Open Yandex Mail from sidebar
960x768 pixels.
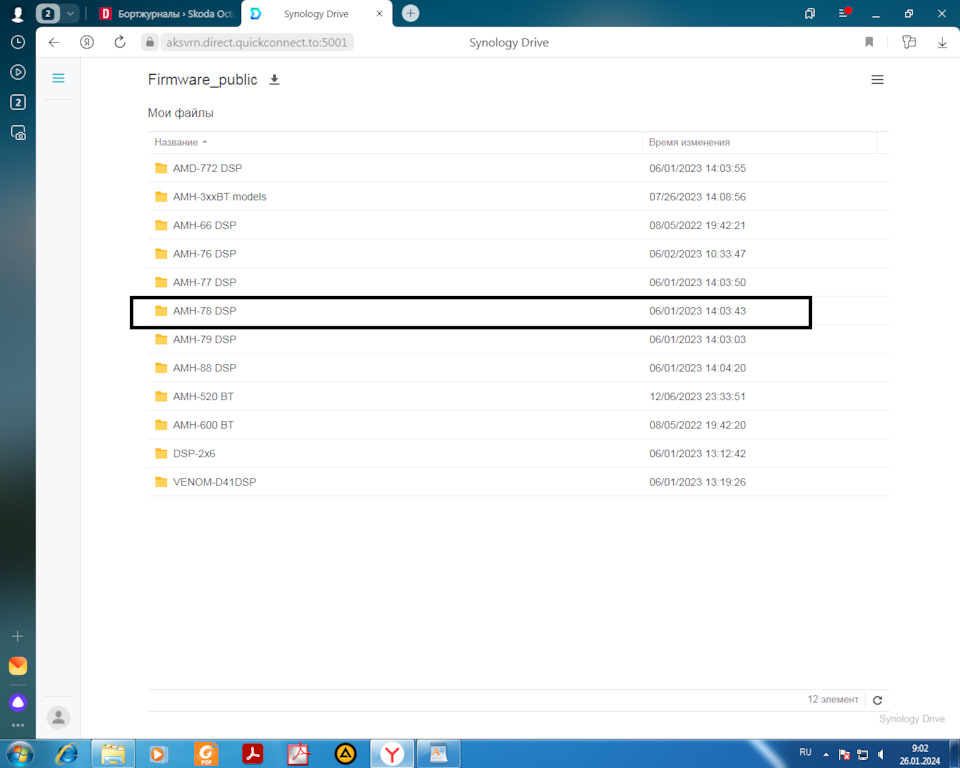[x=18, y=666]
